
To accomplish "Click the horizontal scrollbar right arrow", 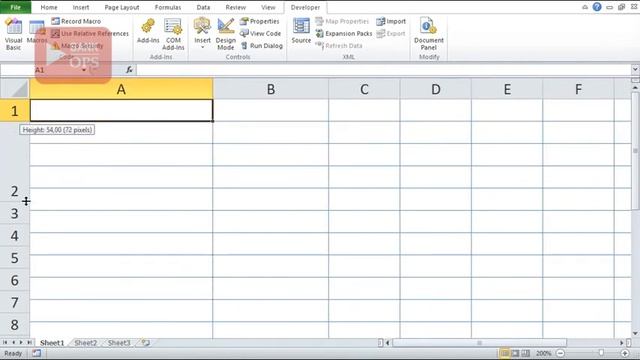I will coord(622,343).
